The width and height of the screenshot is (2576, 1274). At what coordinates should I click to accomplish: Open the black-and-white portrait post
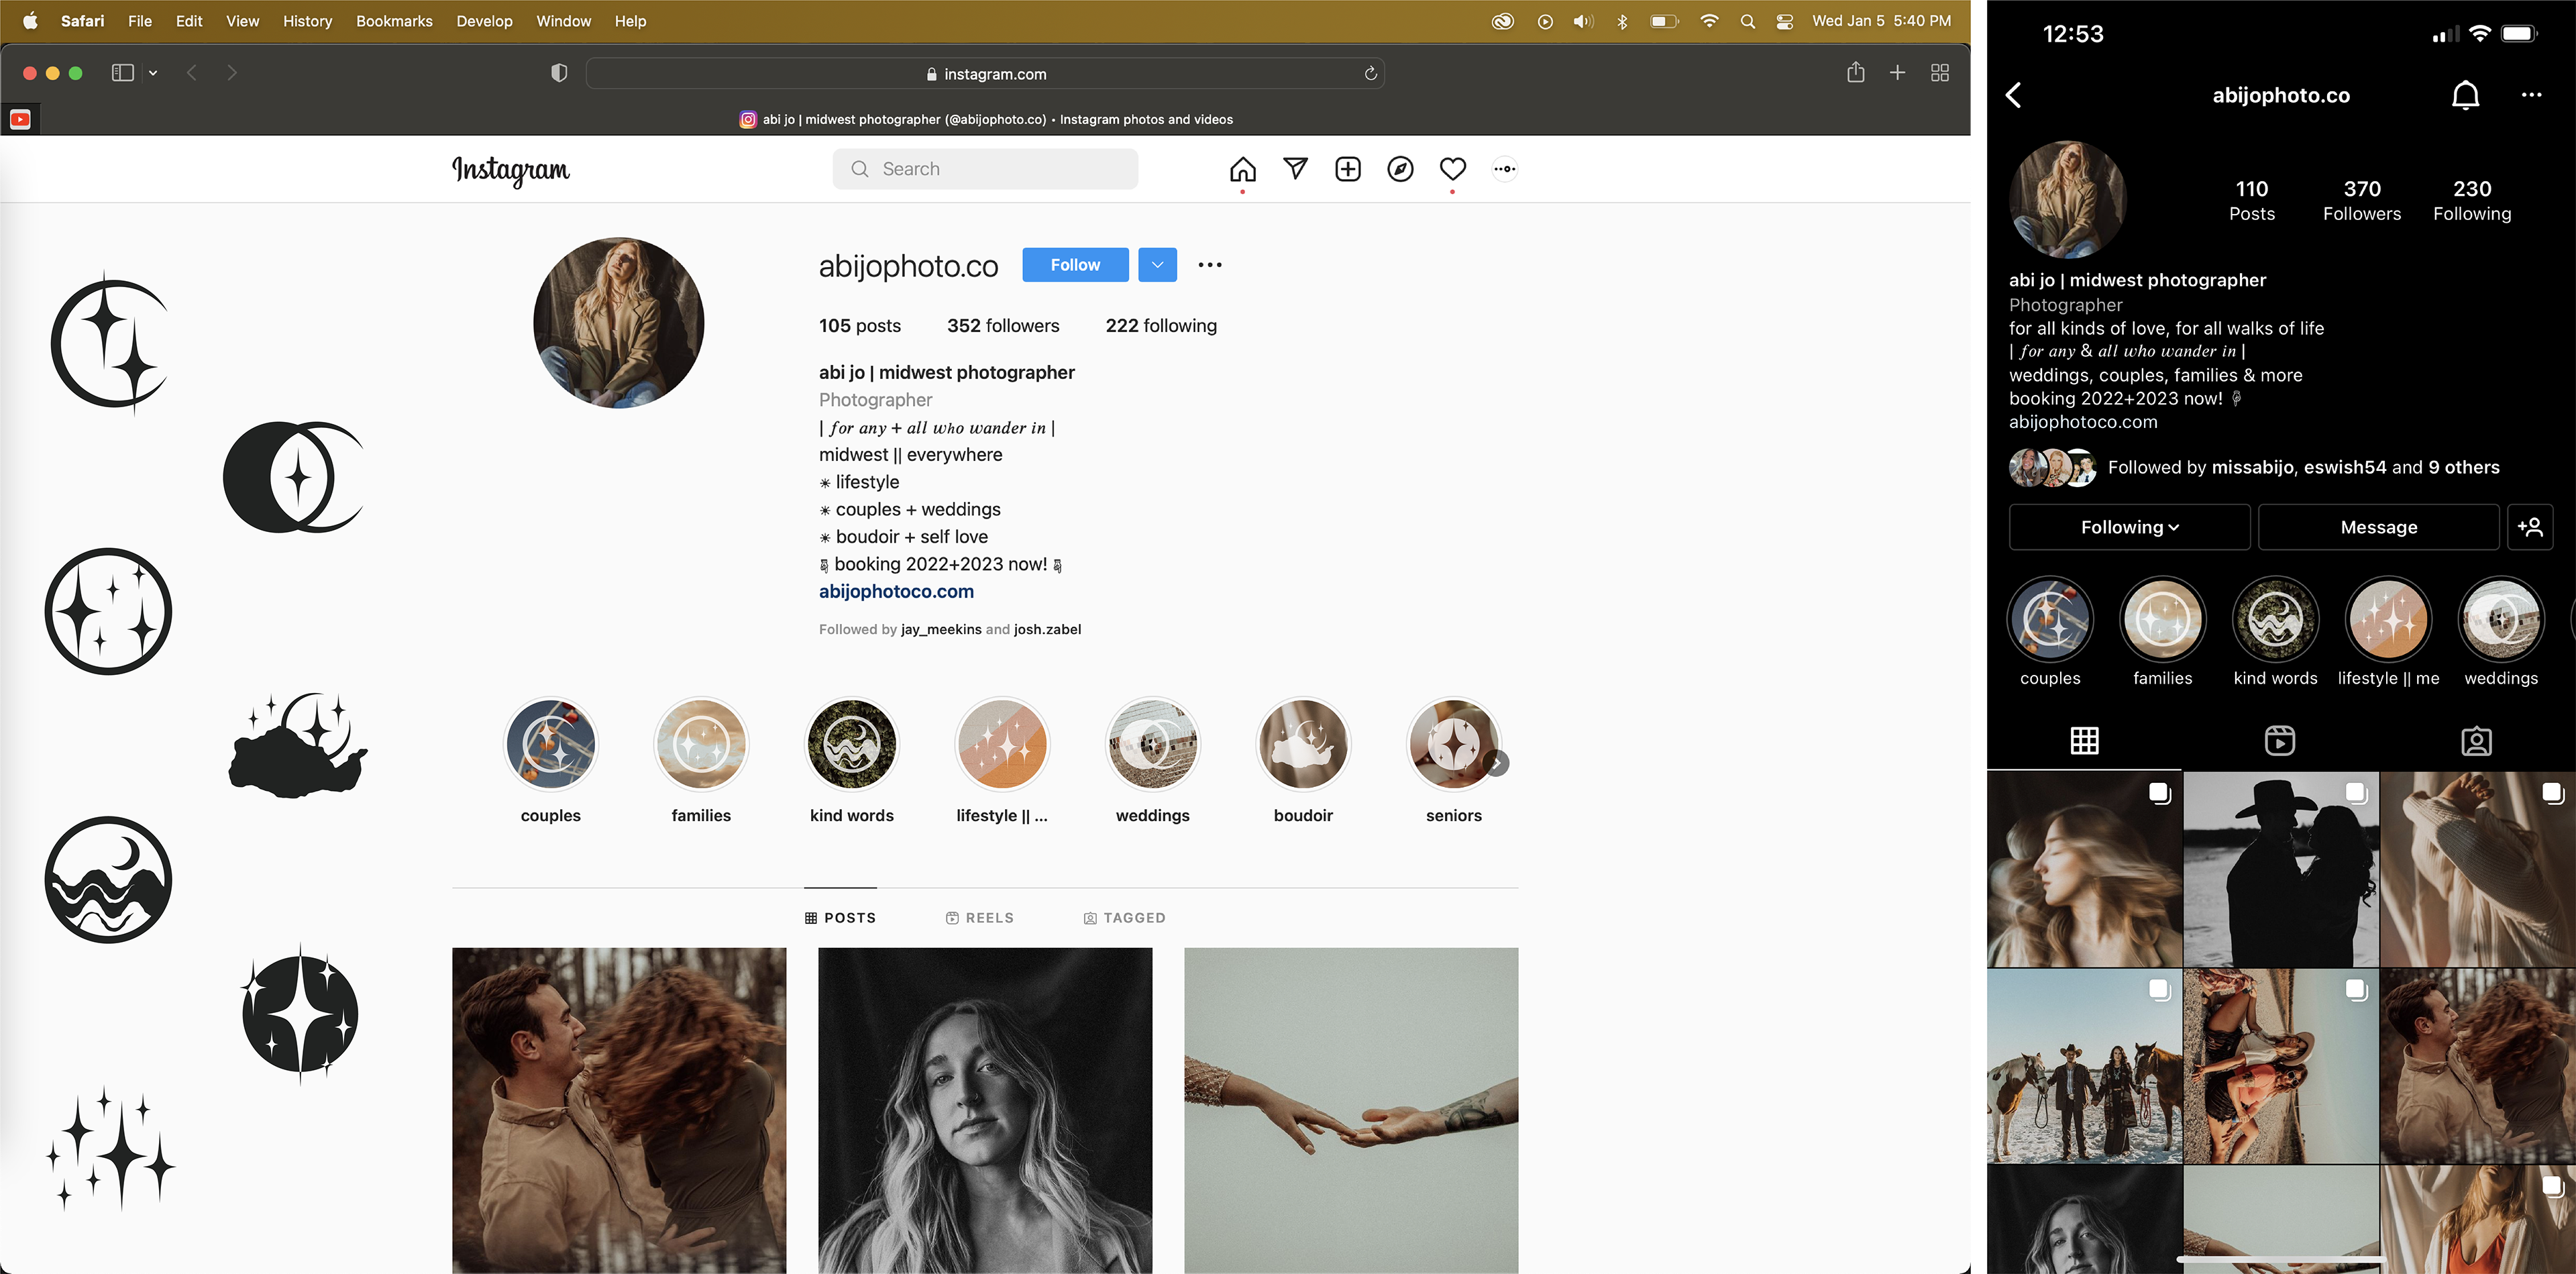[x=985, y=1110]
